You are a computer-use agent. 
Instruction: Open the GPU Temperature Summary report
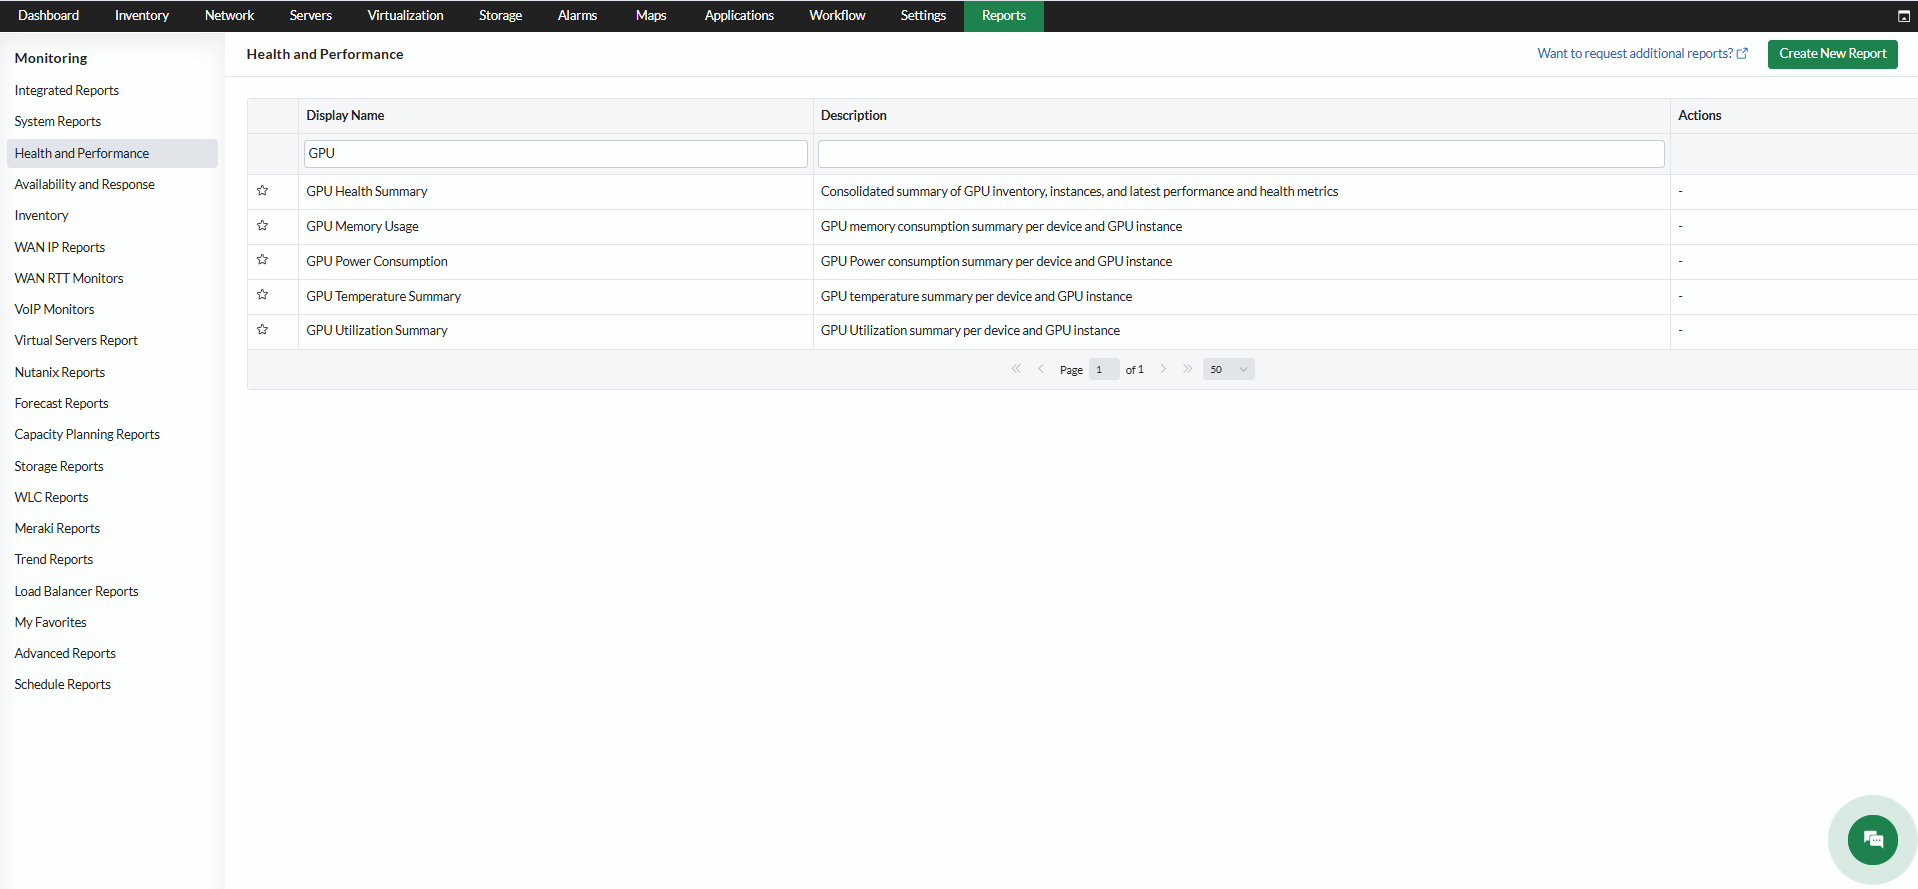point(384,296)
